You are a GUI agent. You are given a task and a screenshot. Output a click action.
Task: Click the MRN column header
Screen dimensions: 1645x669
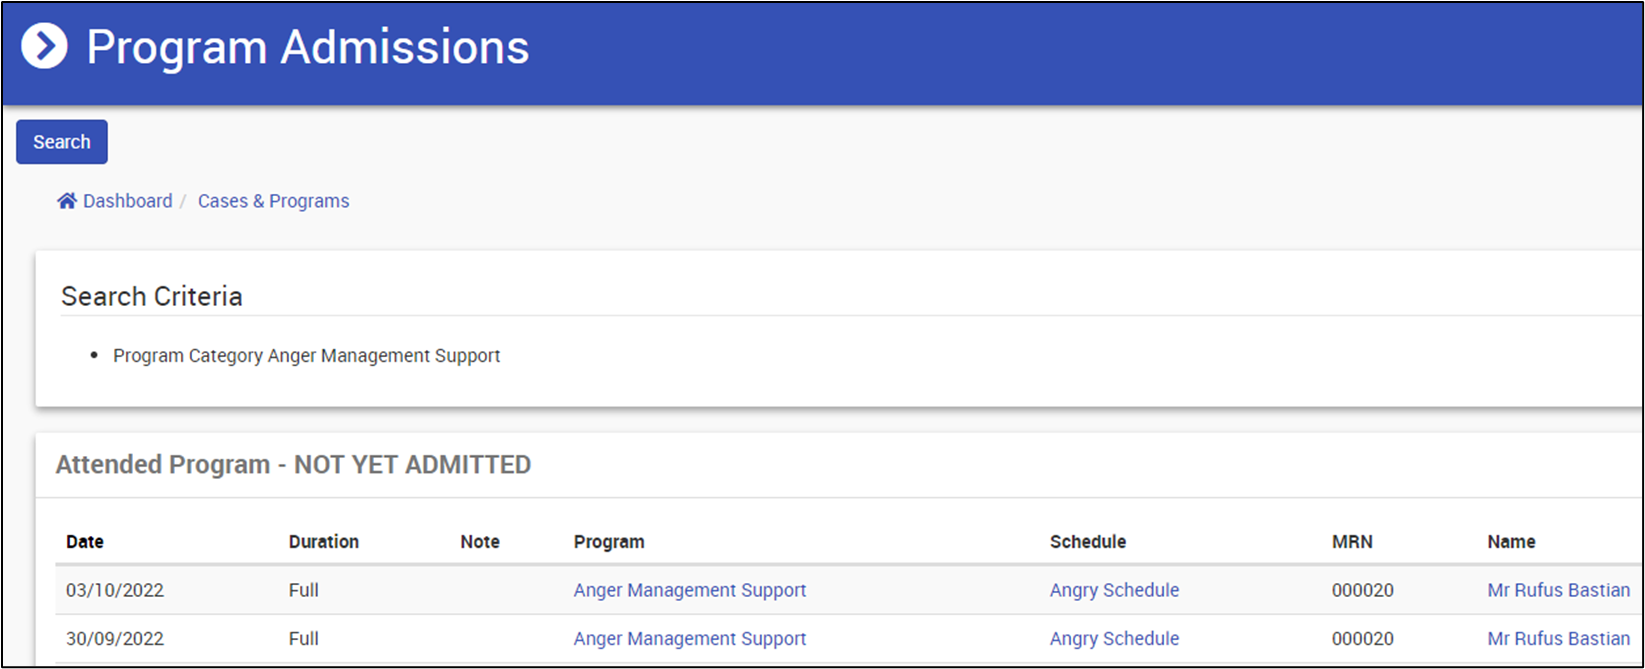click(x=1352, y=542)
